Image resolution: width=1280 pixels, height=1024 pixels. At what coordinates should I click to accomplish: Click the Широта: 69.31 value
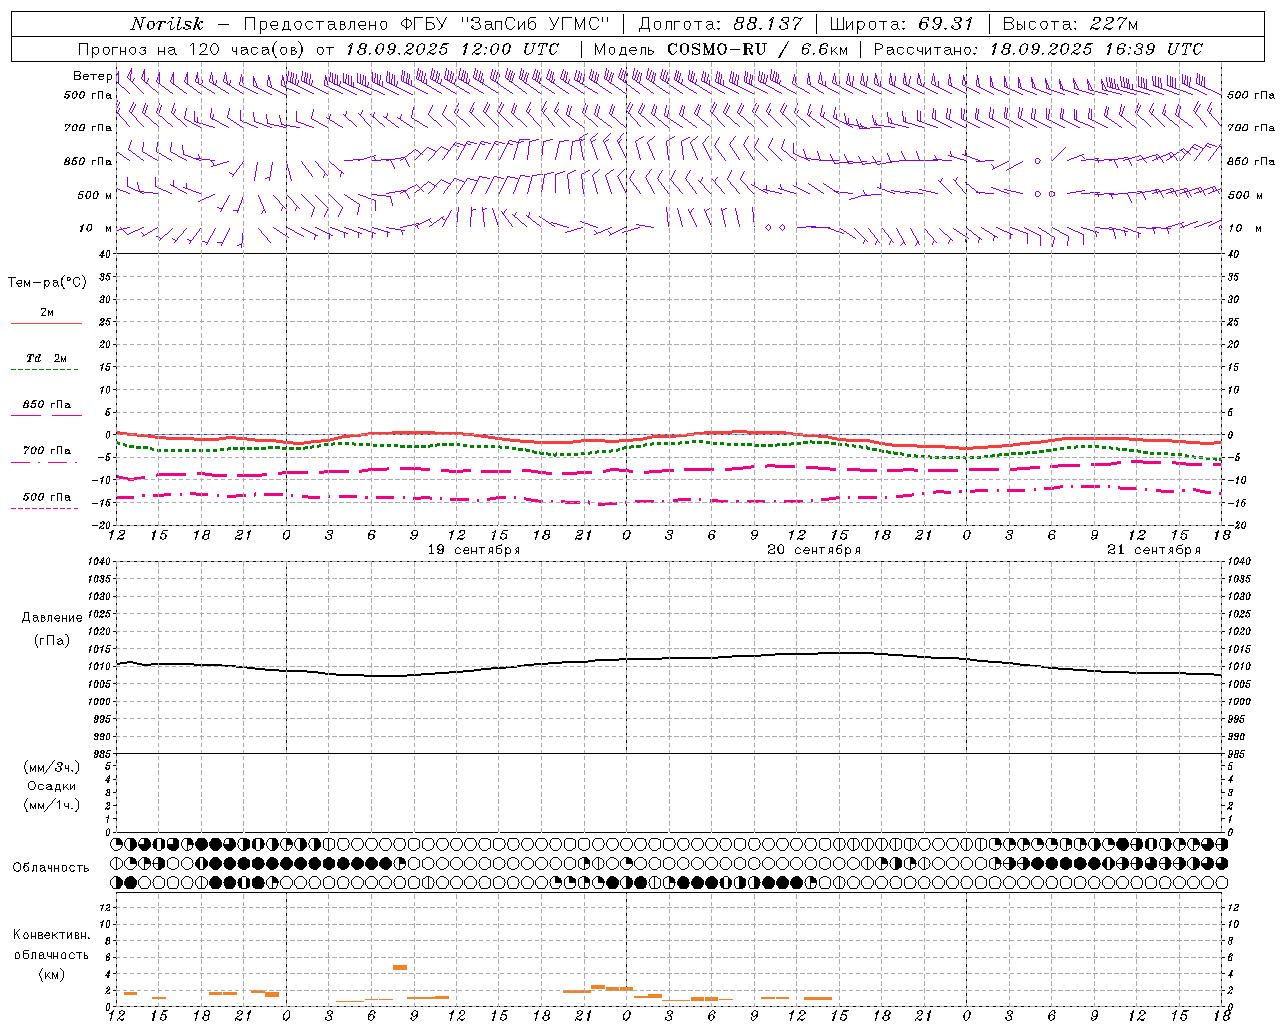coord(901,24)
